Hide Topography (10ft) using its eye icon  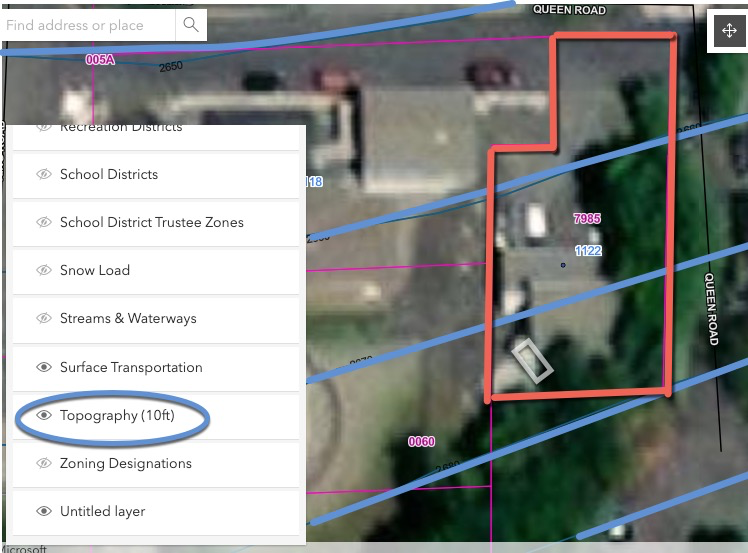click(x=44, y=415)
